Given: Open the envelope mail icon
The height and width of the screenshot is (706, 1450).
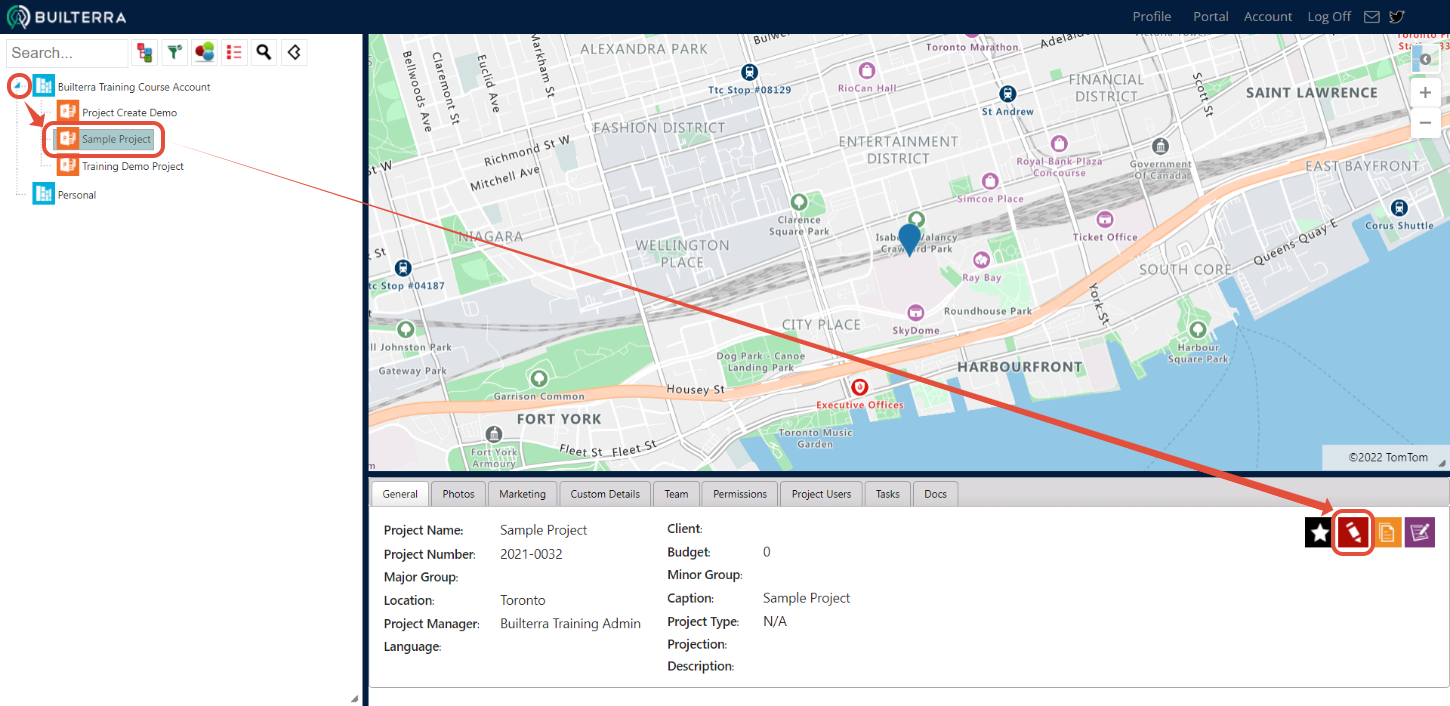Looking at the screenshot, I should pos(1372,17).
